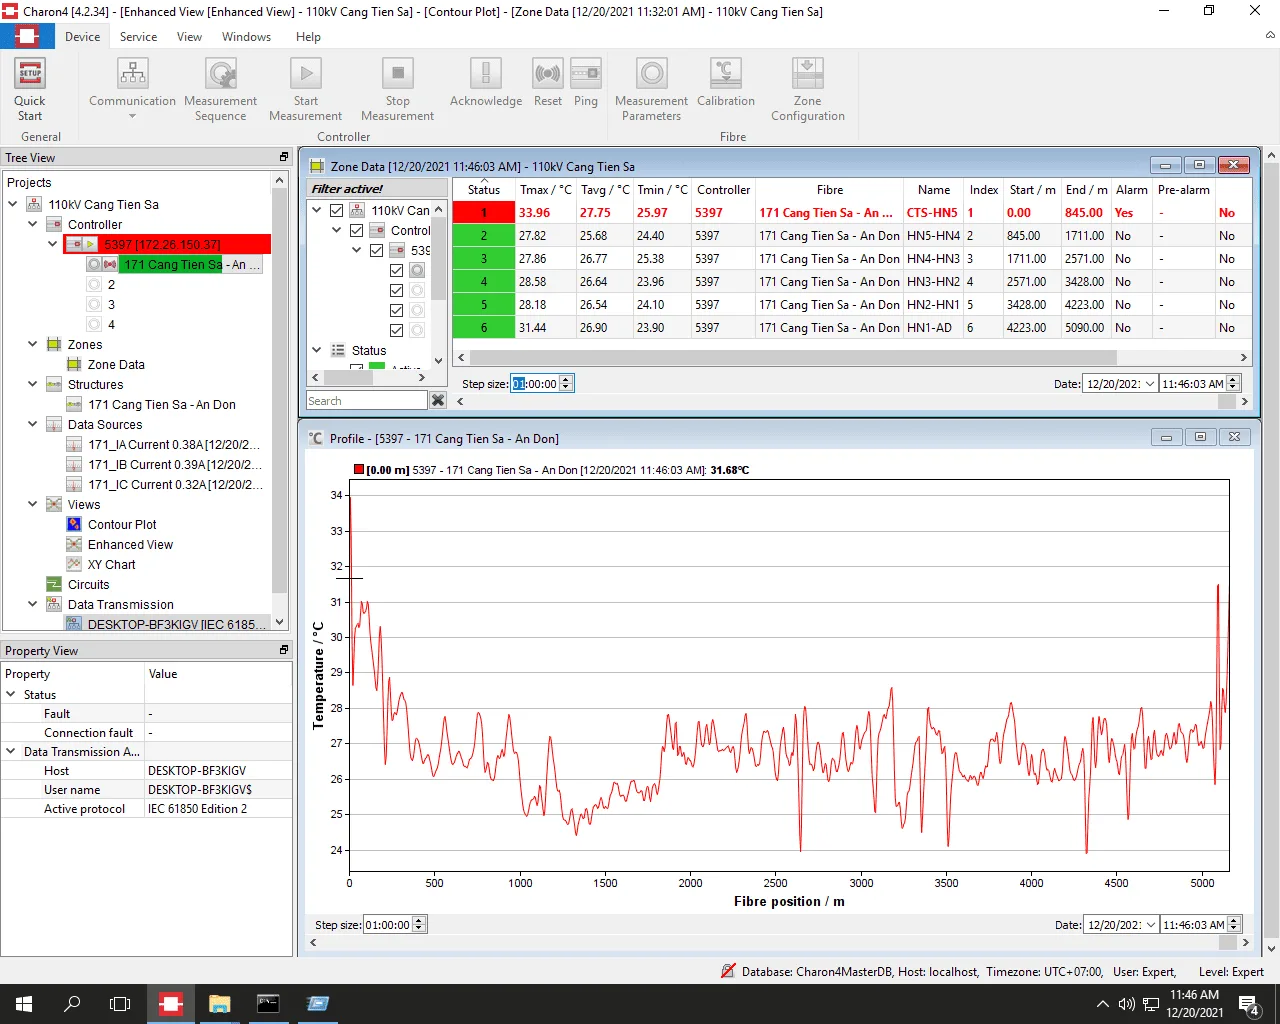Open the Quick Start setup tool

pyautogui.click(x=30, y=90)
